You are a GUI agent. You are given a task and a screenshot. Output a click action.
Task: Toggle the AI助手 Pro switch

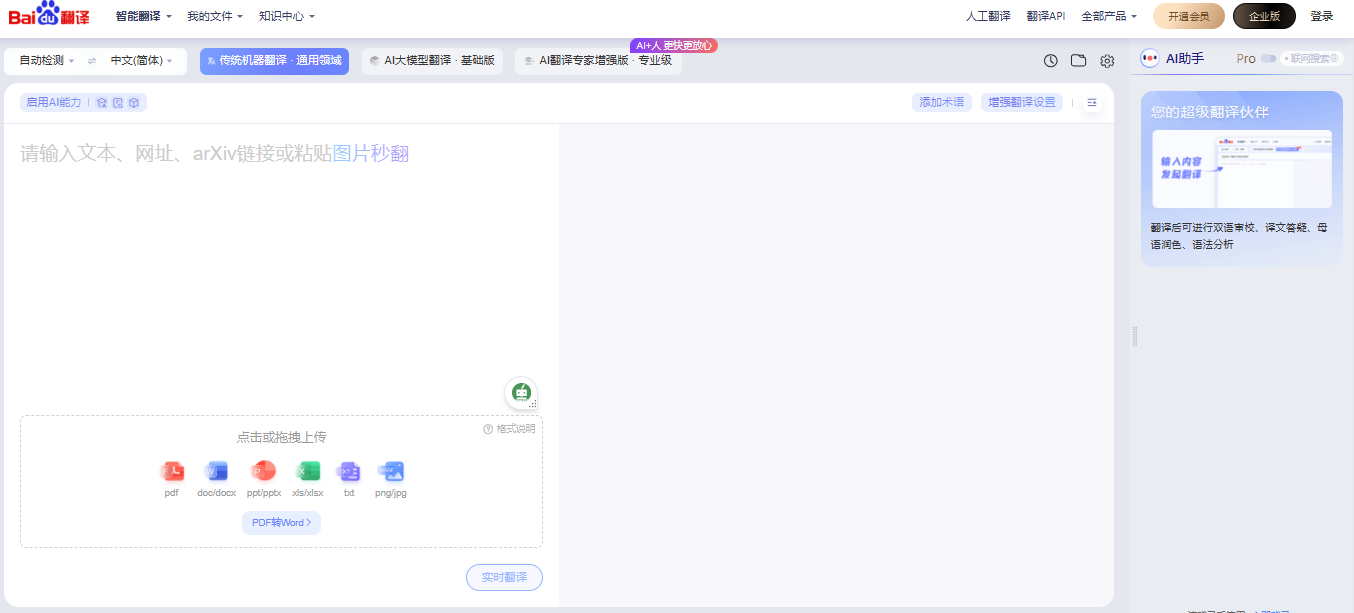1266,58
